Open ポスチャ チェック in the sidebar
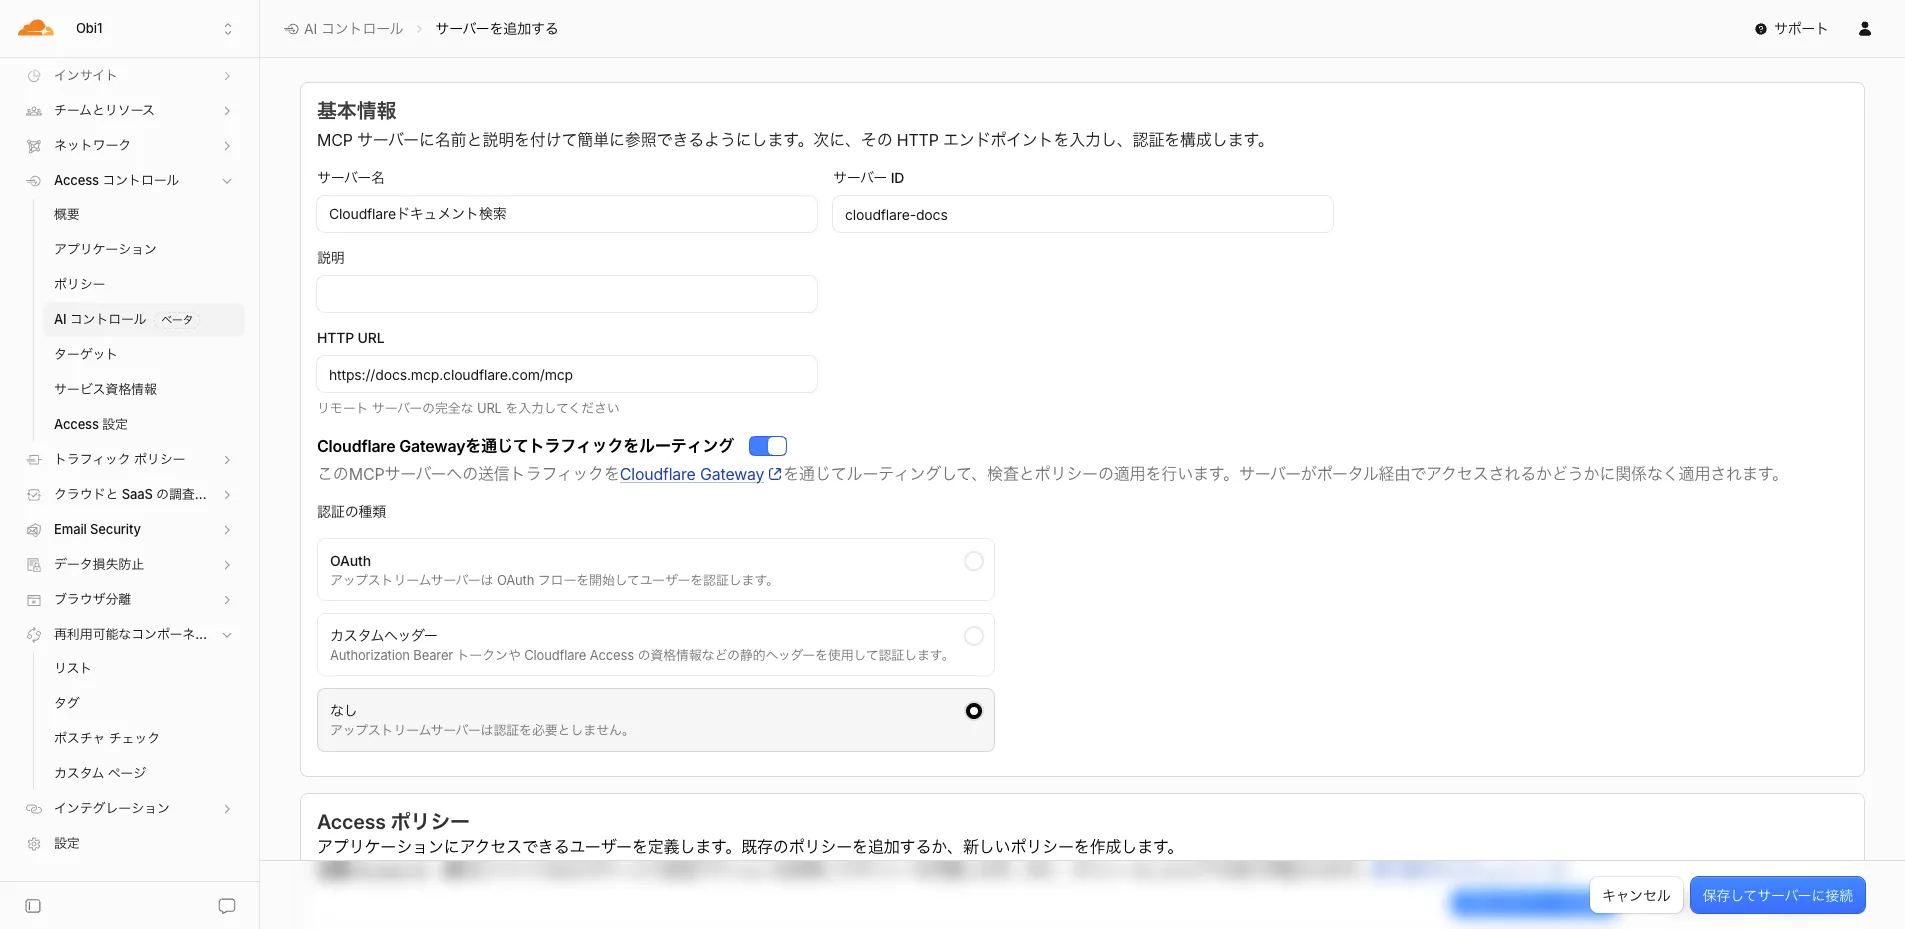This screenshot has width=1905, height=929. (x=107, y=738)
